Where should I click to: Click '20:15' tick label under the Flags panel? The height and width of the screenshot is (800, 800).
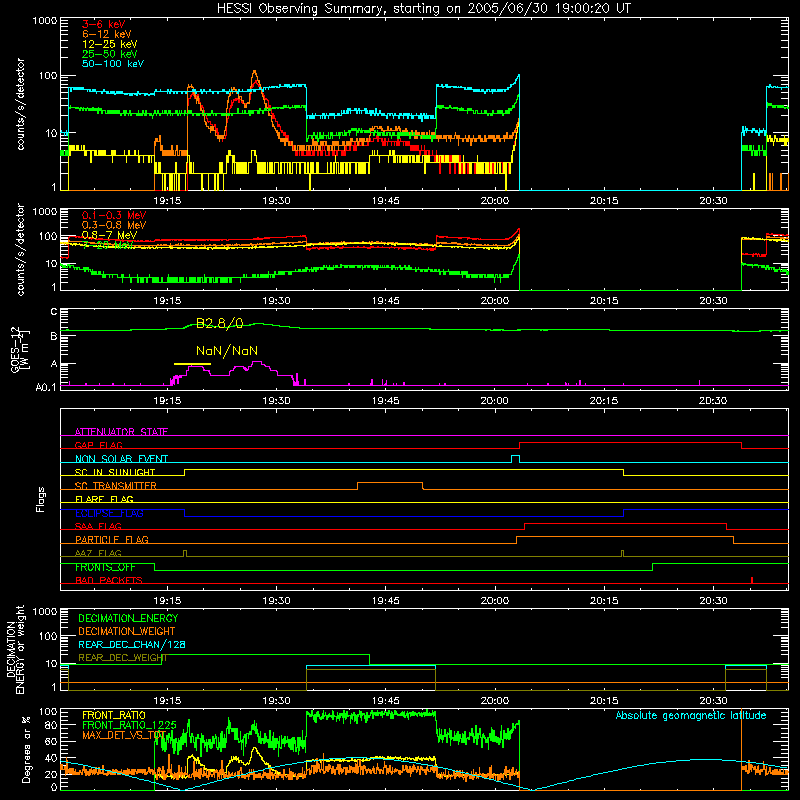[x=604, y=601]
